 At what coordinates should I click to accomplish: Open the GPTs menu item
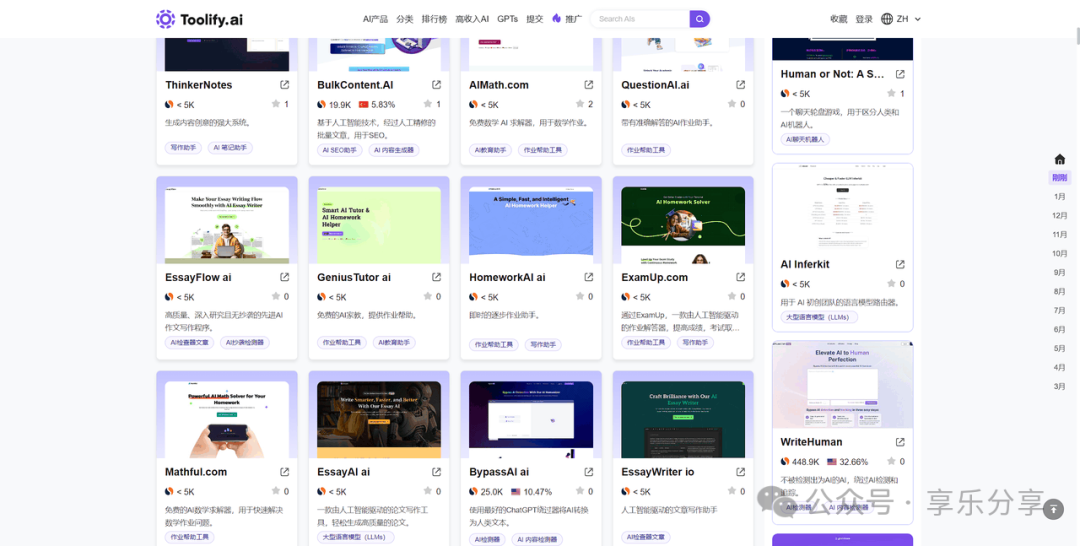507,19
